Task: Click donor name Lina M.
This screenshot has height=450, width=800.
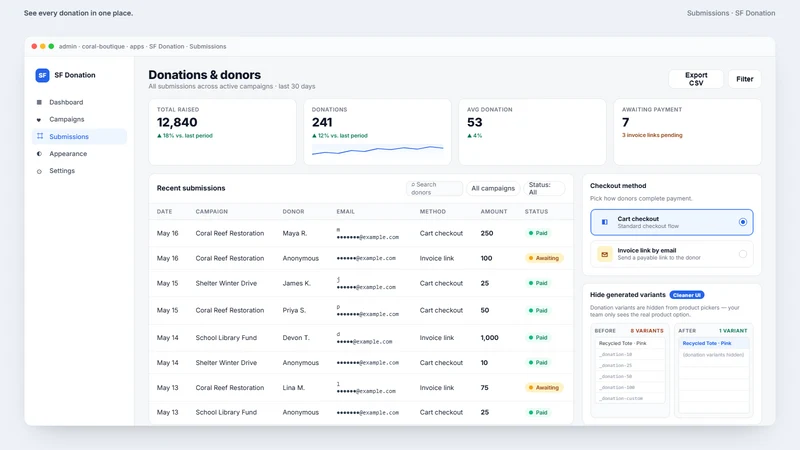Action: [x=294, y=388]
